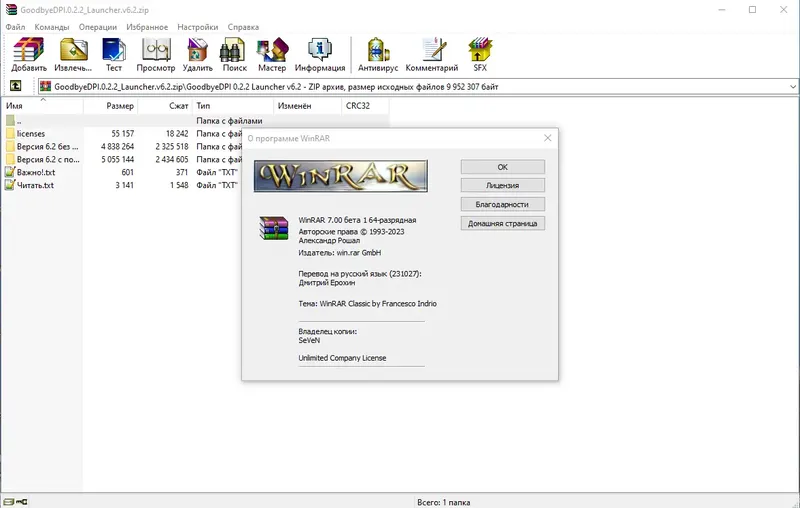This screenshot has height=508, width=800.
Task: Open the Команды menu
Action: [x=52, y=27]
